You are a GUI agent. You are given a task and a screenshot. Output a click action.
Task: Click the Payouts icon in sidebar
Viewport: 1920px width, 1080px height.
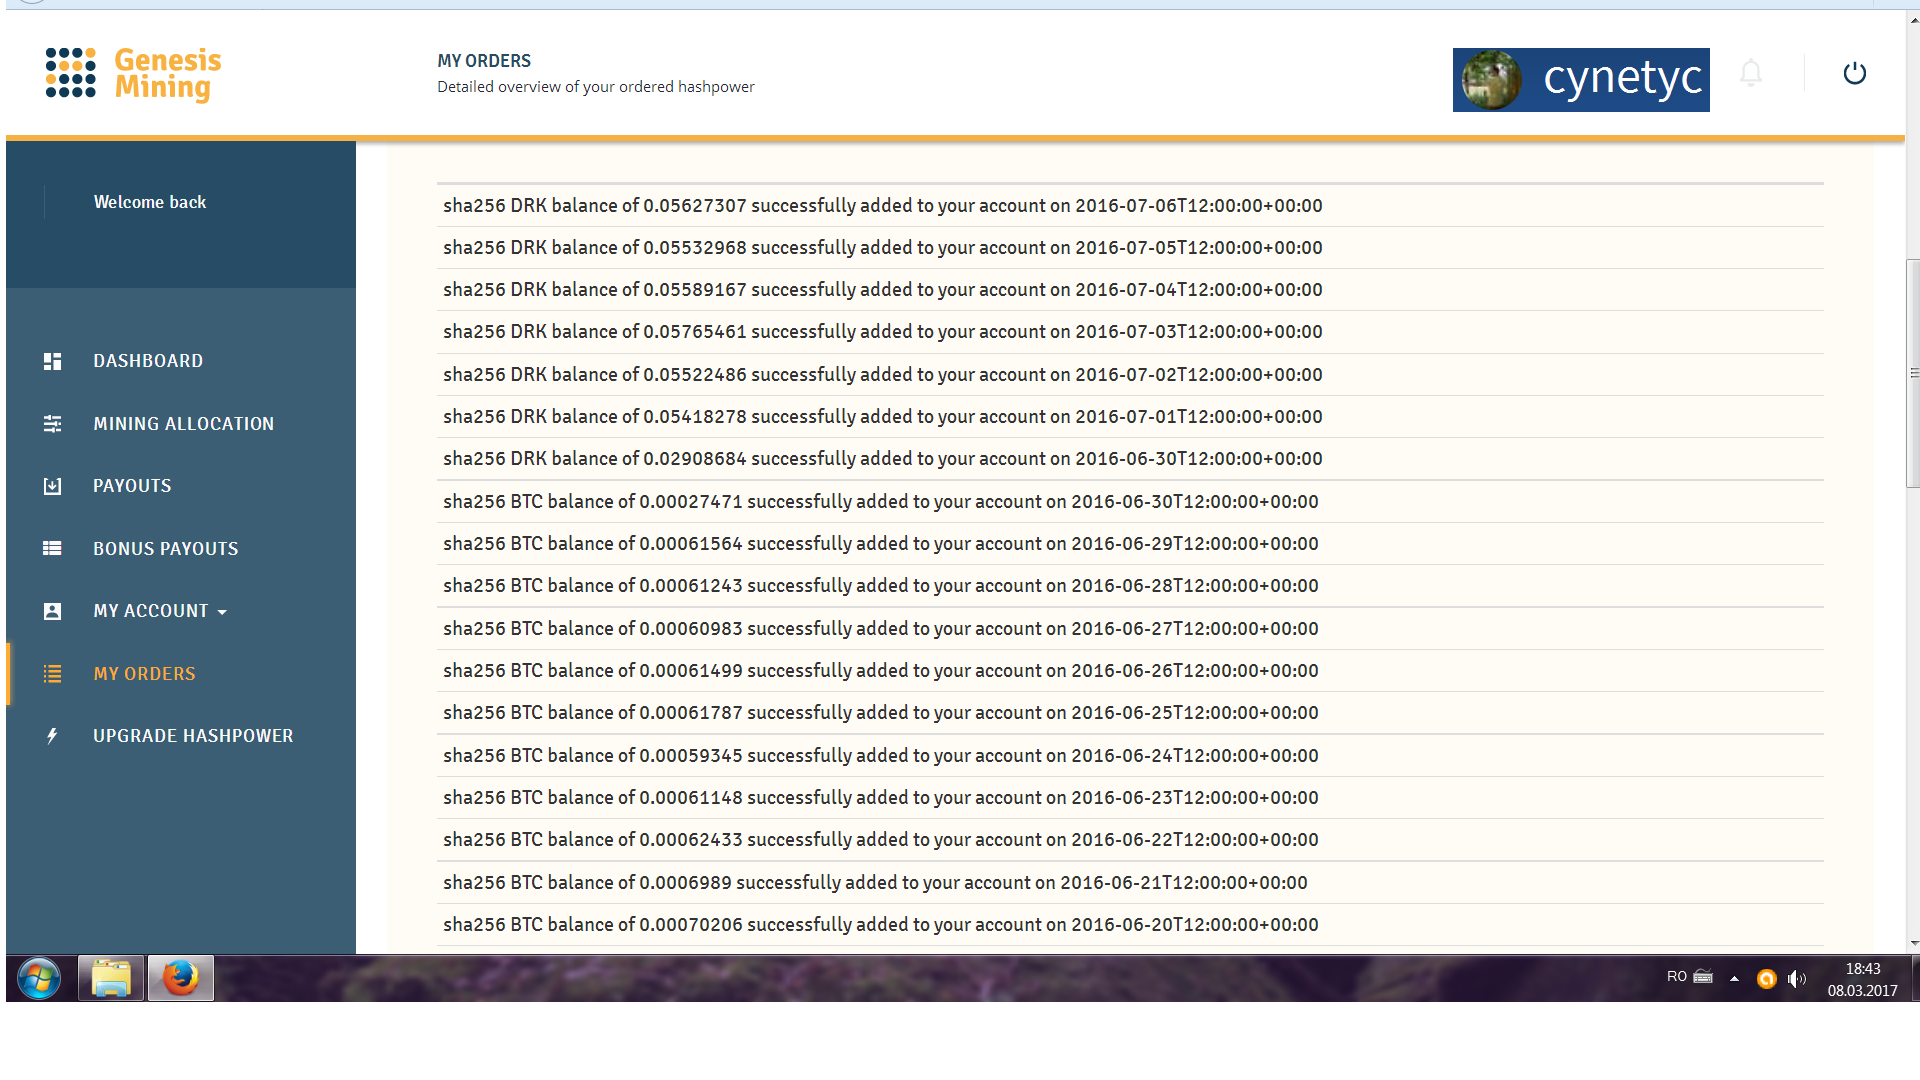coord(51,485)
